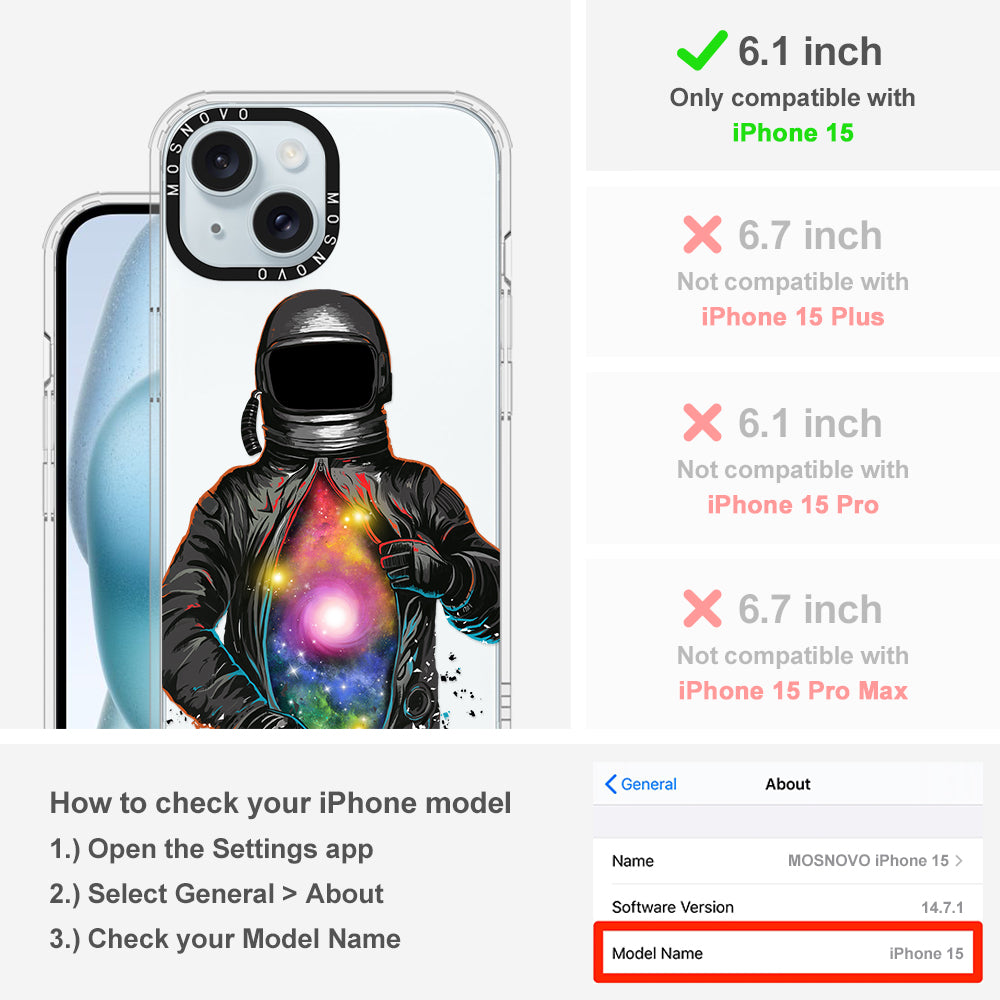
Task: Click the red X beside iPhone 15 Pro
Action: 702,422
